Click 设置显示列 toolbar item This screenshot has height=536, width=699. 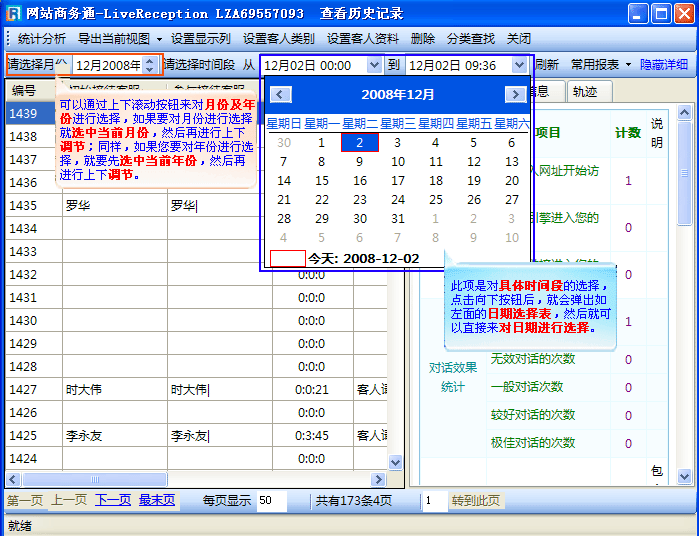pyautogui.click(x=200, y=39)
